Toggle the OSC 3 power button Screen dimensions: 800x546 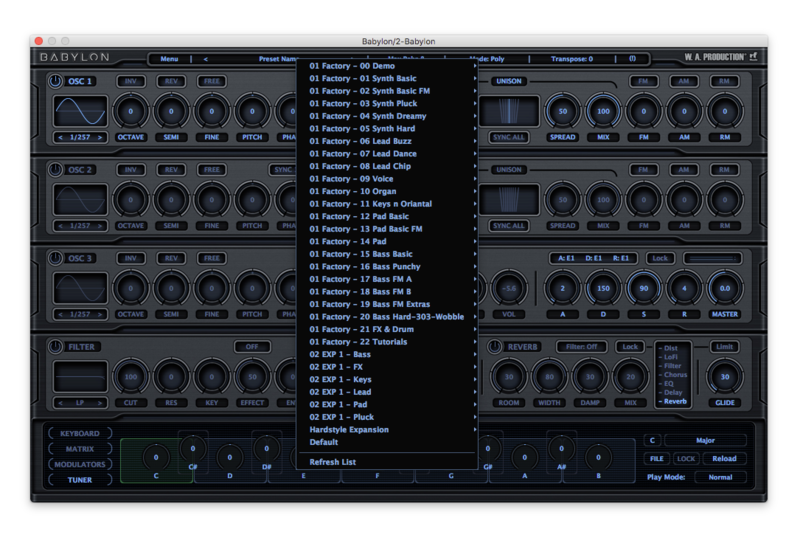pyautogui.click(x=56, y=258)
